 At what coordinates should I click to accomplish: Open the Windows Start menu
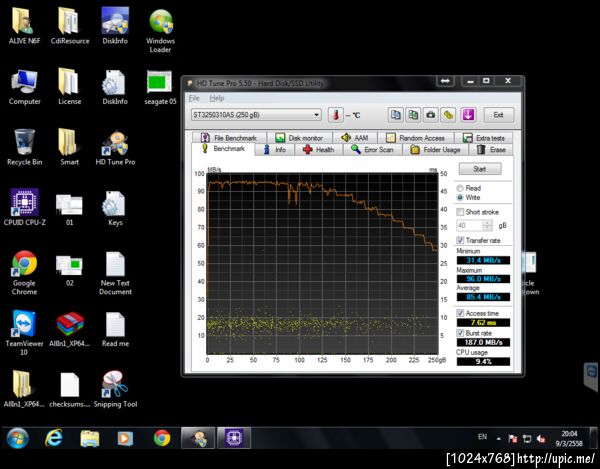coord(17,438)
